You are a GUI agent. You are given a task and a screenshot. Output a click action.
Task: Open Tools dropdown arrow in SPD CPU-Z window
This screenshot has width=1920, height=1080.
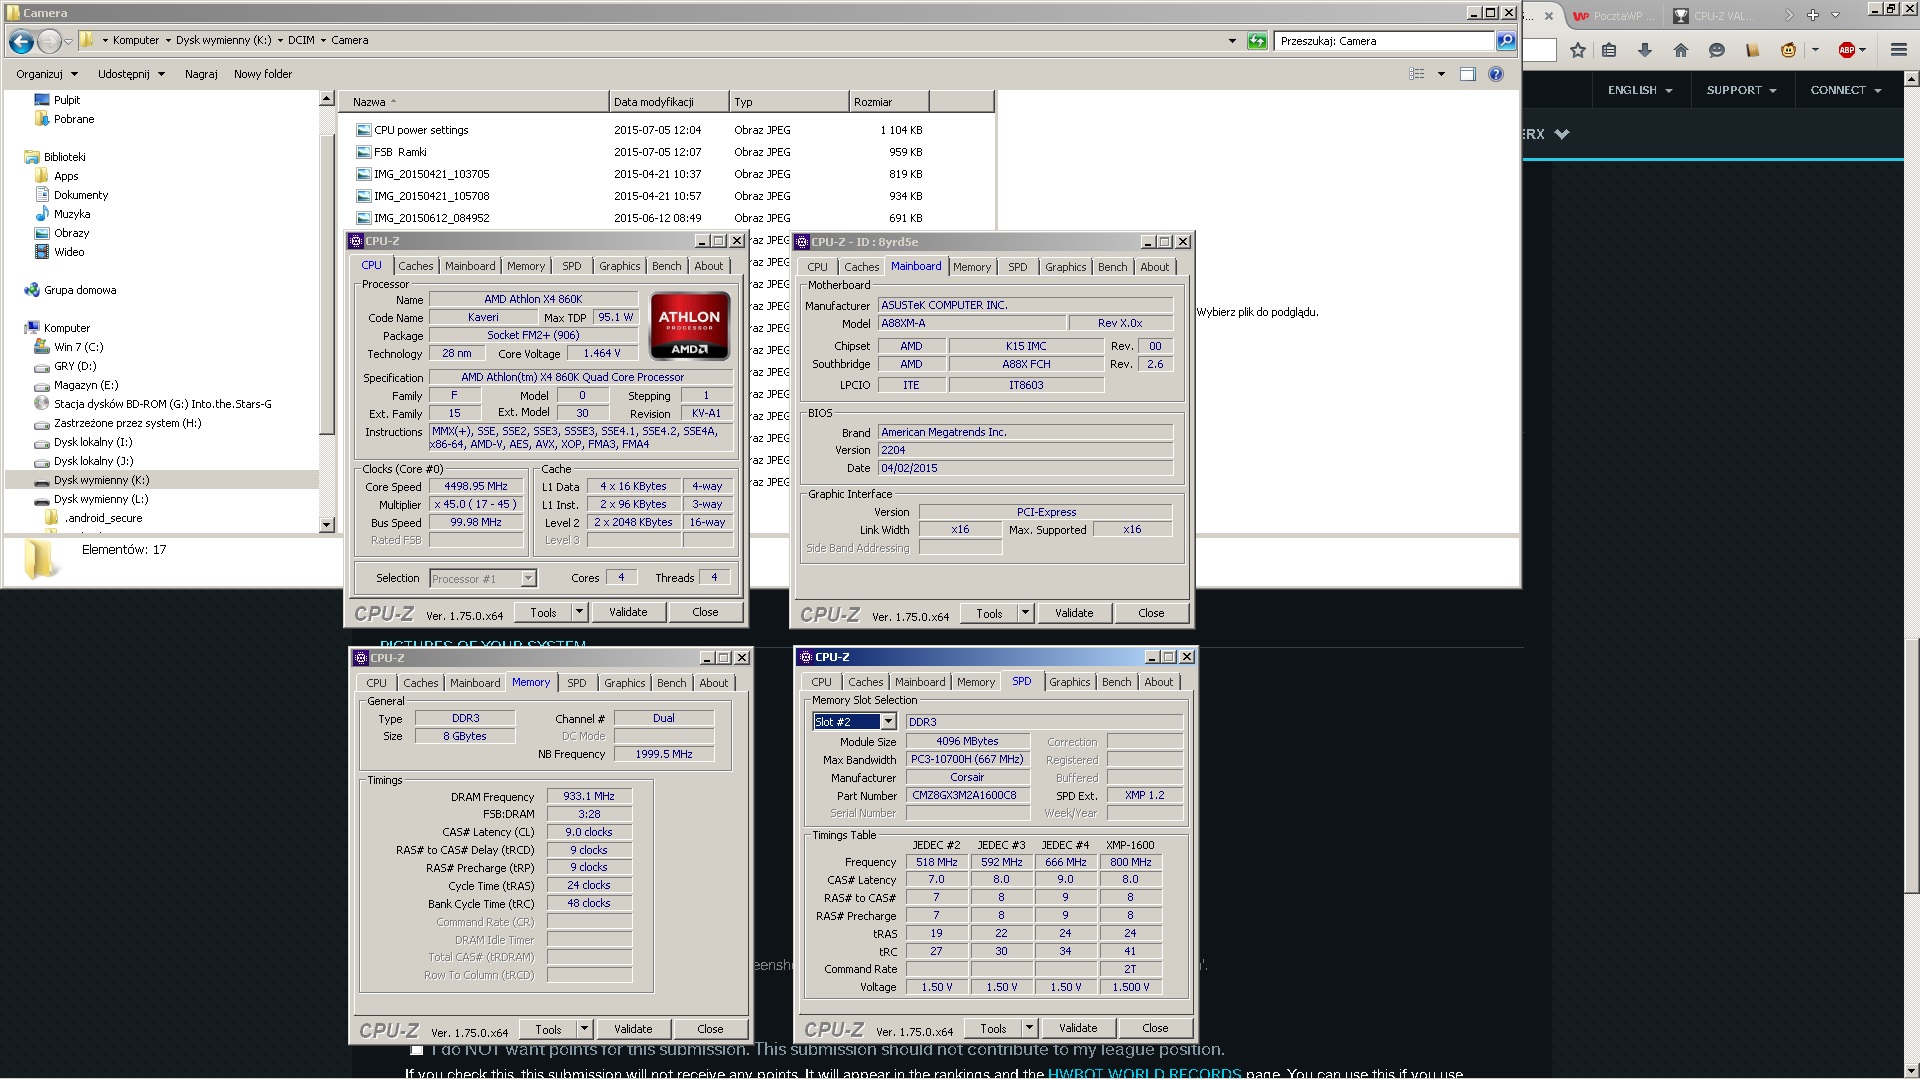click(x=1029, y=1028)
